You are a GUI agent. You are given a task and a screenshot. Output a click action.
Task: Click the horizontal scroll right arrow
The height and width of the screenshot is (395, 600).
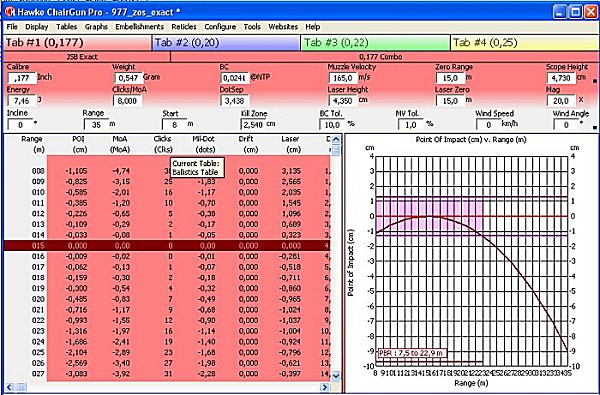point(324,387)
